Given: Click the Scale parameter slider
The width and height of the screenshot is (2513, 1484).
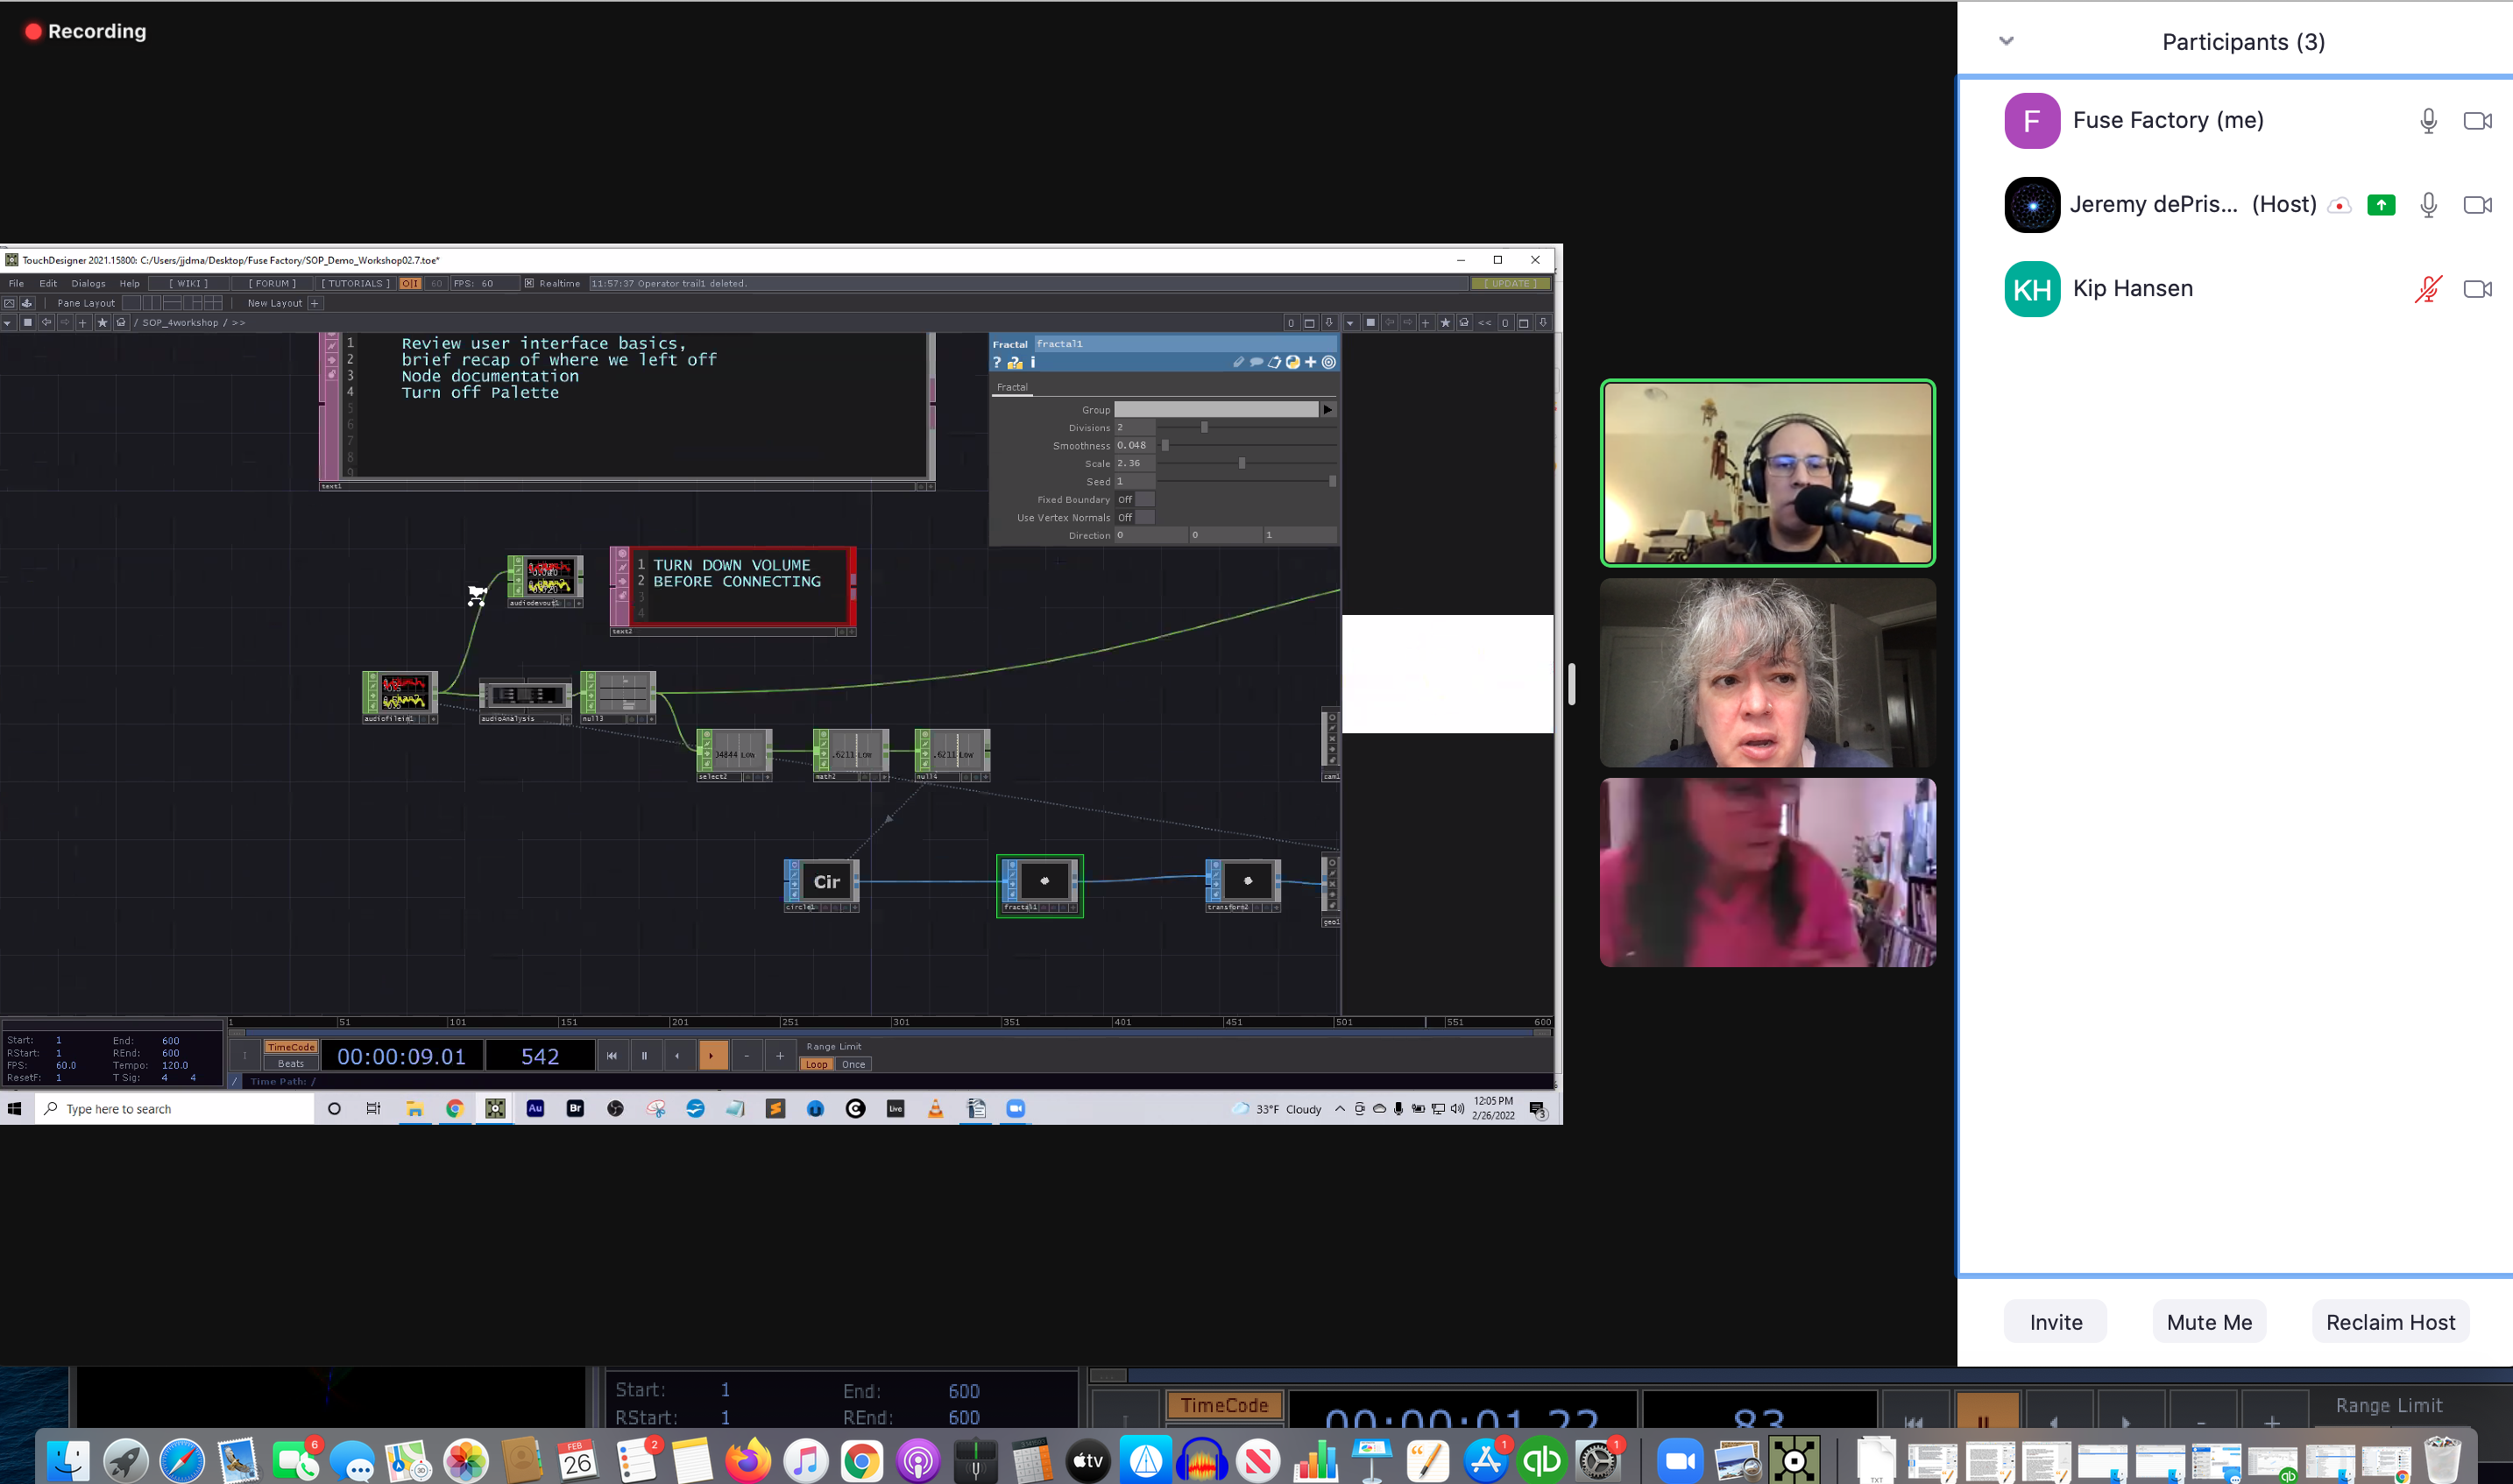Looking at the screenshot, I should (1242, 464).
